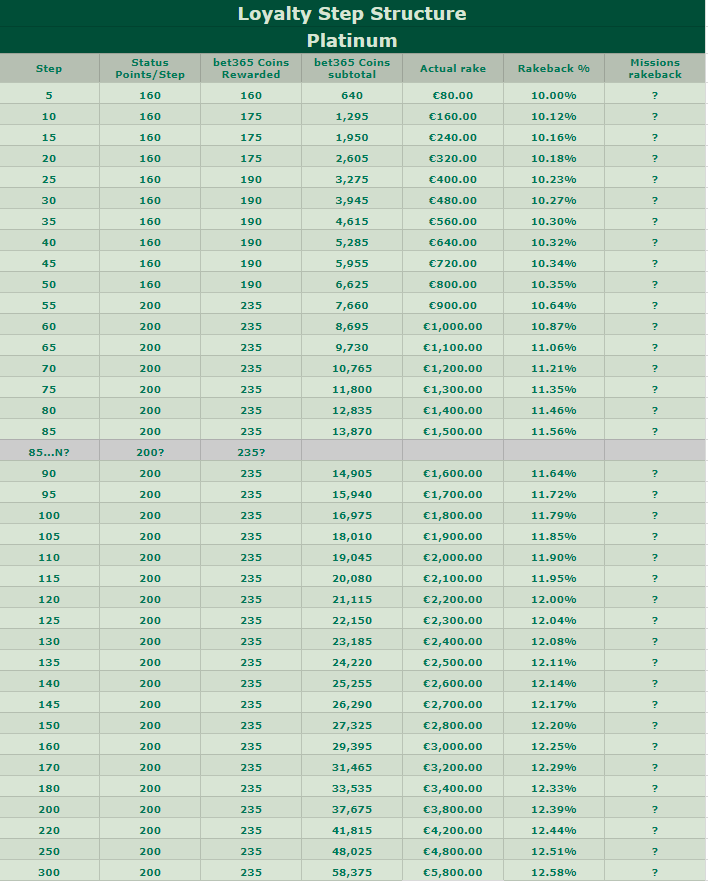Click the subtotal cell '37,675'
Image resolution: width=708 pixels, height=881 pixels.
point(352,809)
